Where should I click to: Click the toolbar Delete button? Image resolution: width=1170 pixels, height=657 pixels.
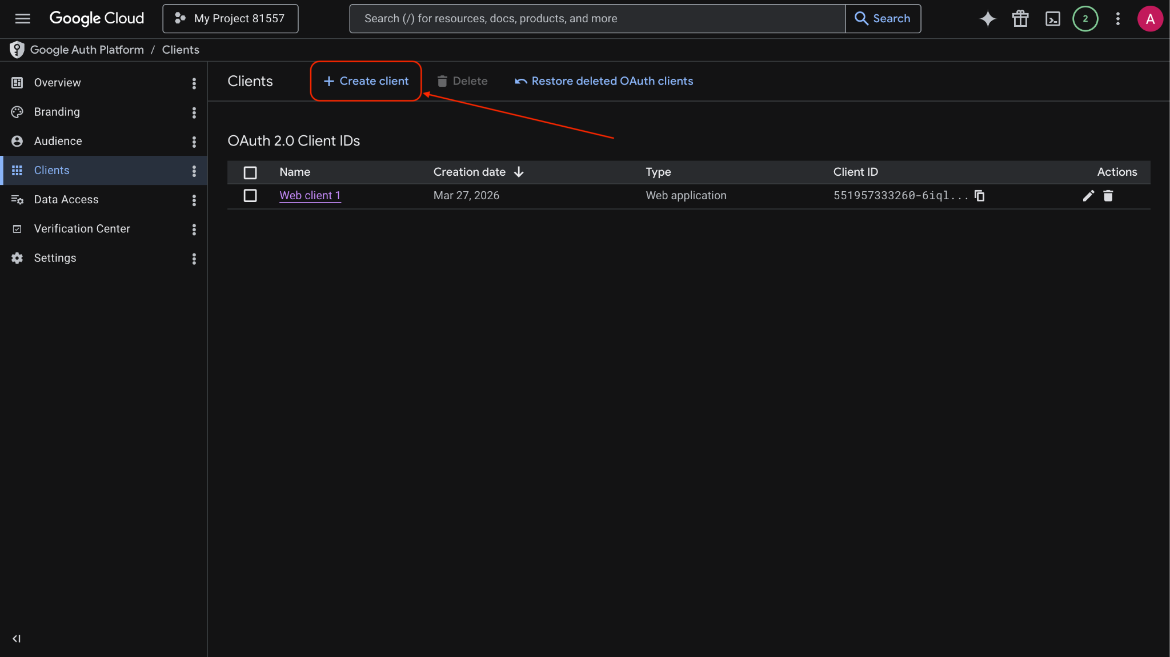tap(462, 81)
